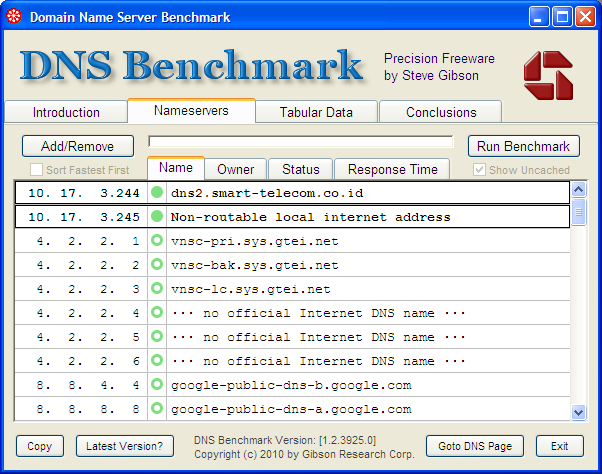Click the nameserver list scrollbar thumb
Image resolution: width=602 pixels, height=474 pixels.
[x=578, y=211]
